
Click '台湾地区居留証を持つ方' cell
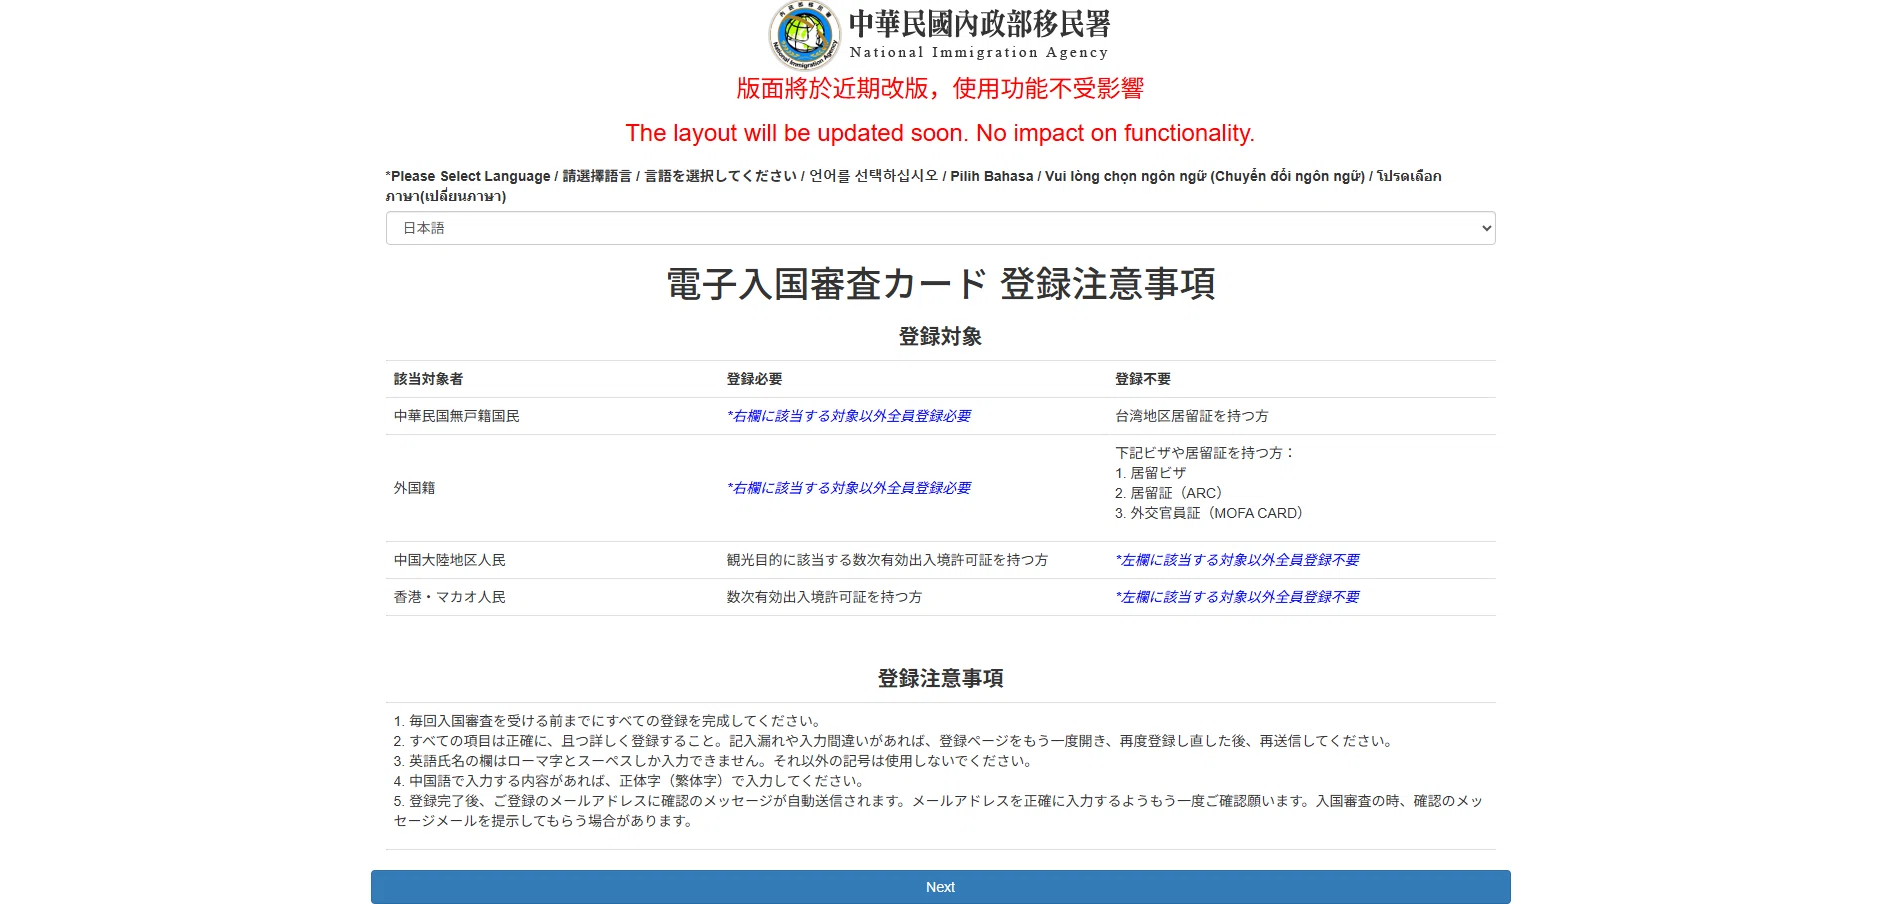pos(1192,416)
